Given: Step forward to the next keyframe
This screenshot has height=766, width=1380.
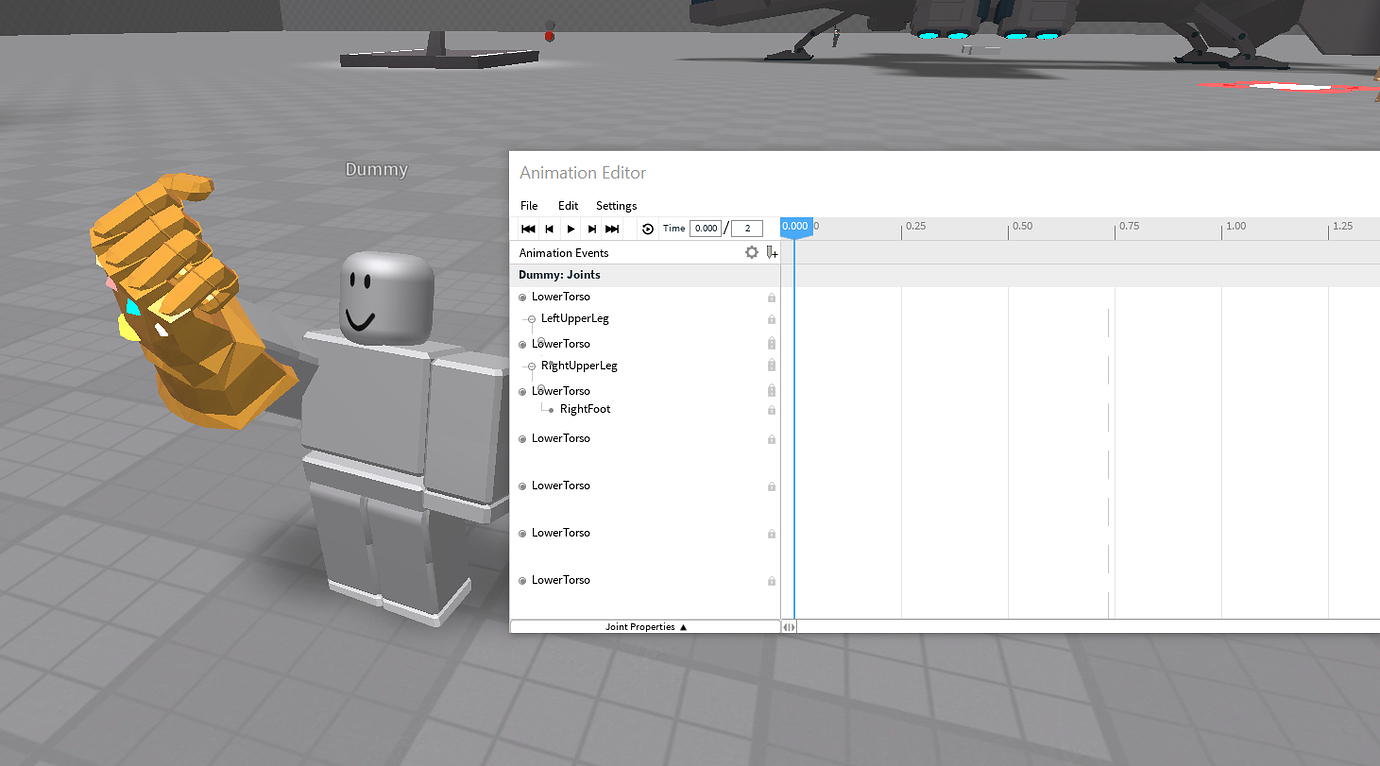Looking at the screenshot, I should coord(592,229).
